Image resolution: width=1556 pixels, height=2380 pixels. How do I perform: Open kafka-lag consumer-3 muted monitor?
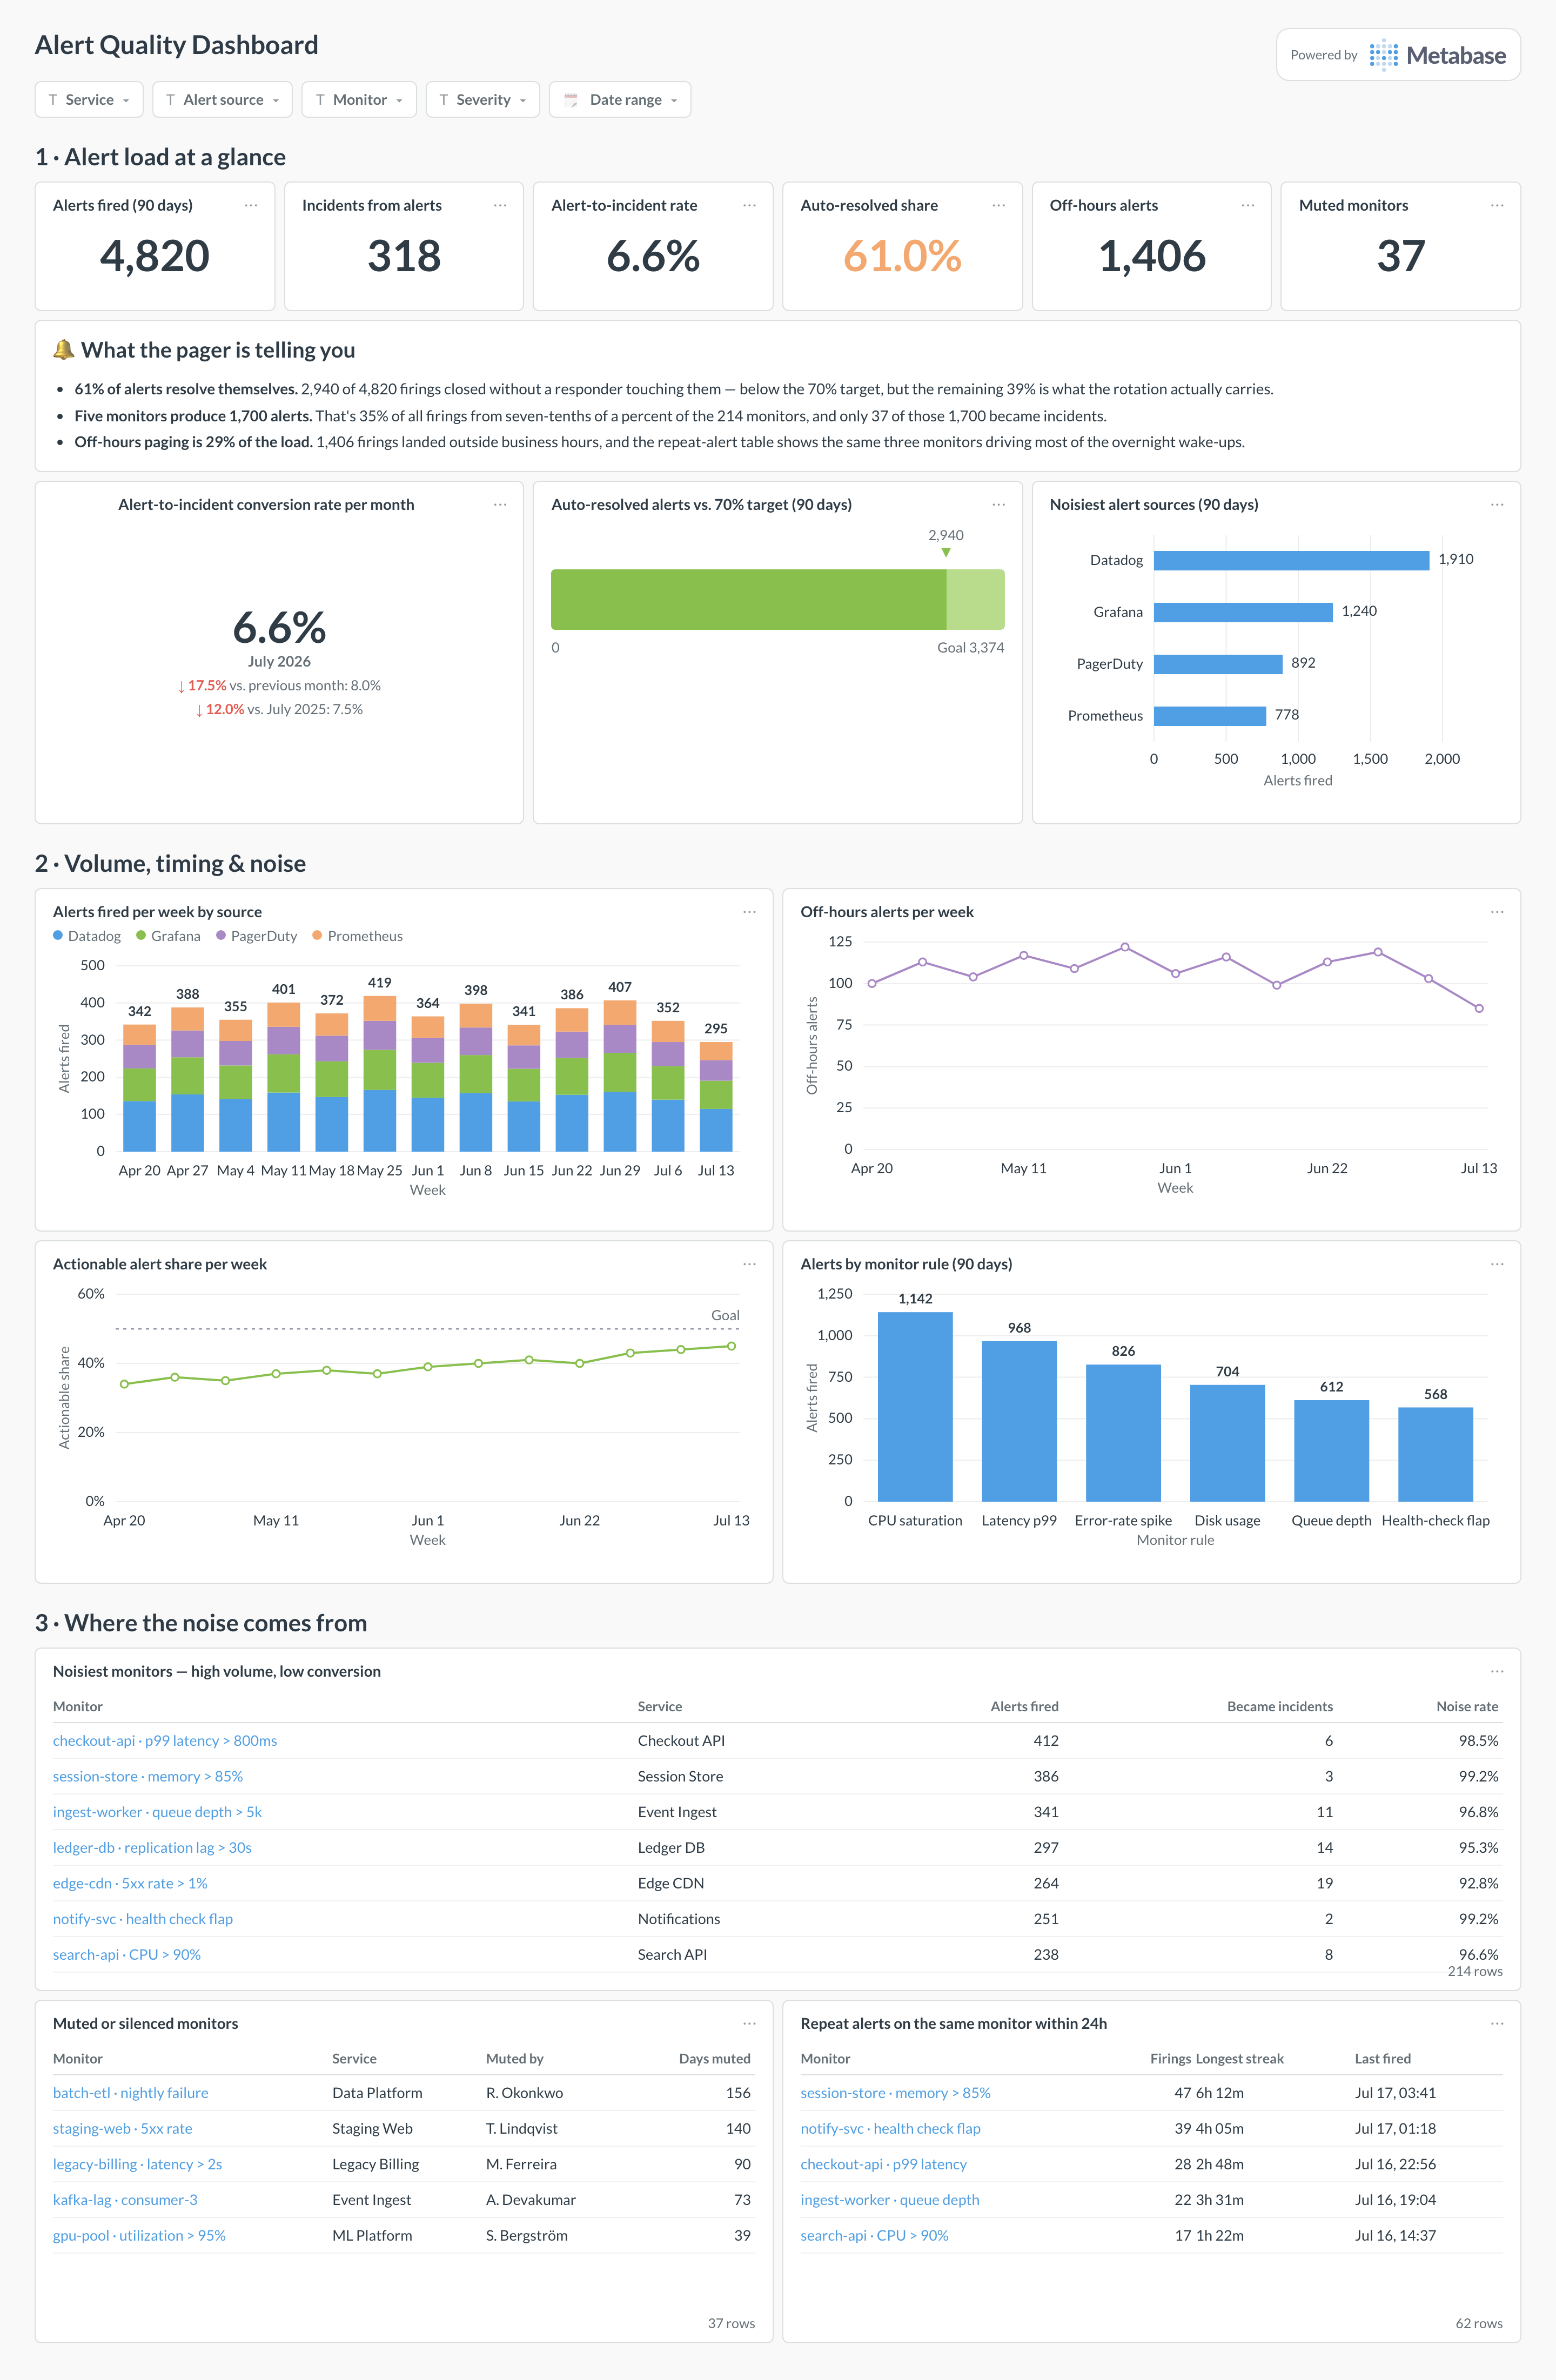125,2200
